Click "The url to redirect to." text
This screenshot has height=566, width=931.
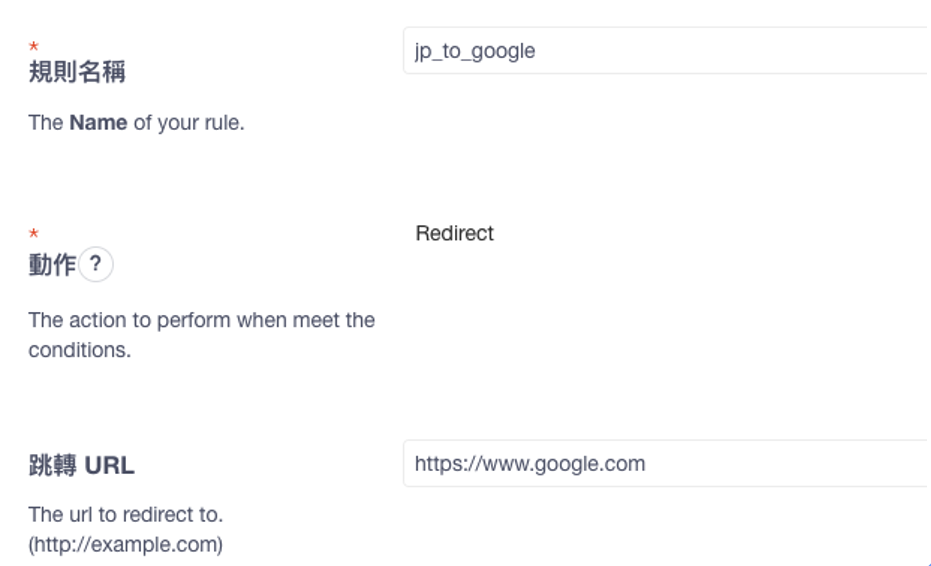tap(125, 514)
